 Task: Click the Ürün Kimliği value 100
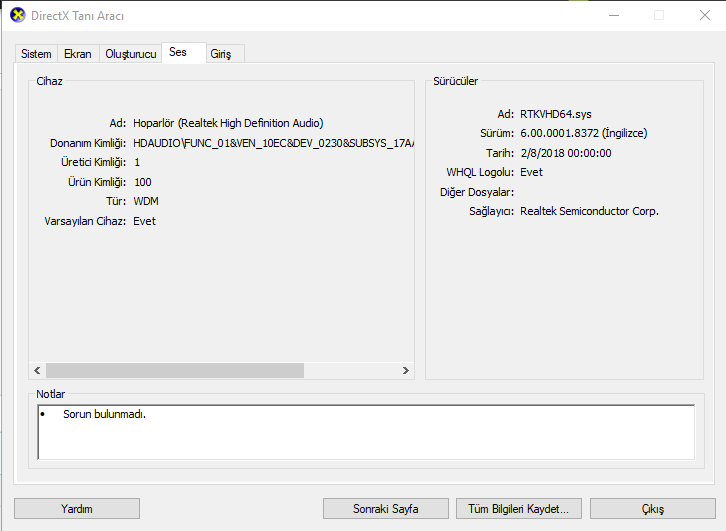[143, 182]
